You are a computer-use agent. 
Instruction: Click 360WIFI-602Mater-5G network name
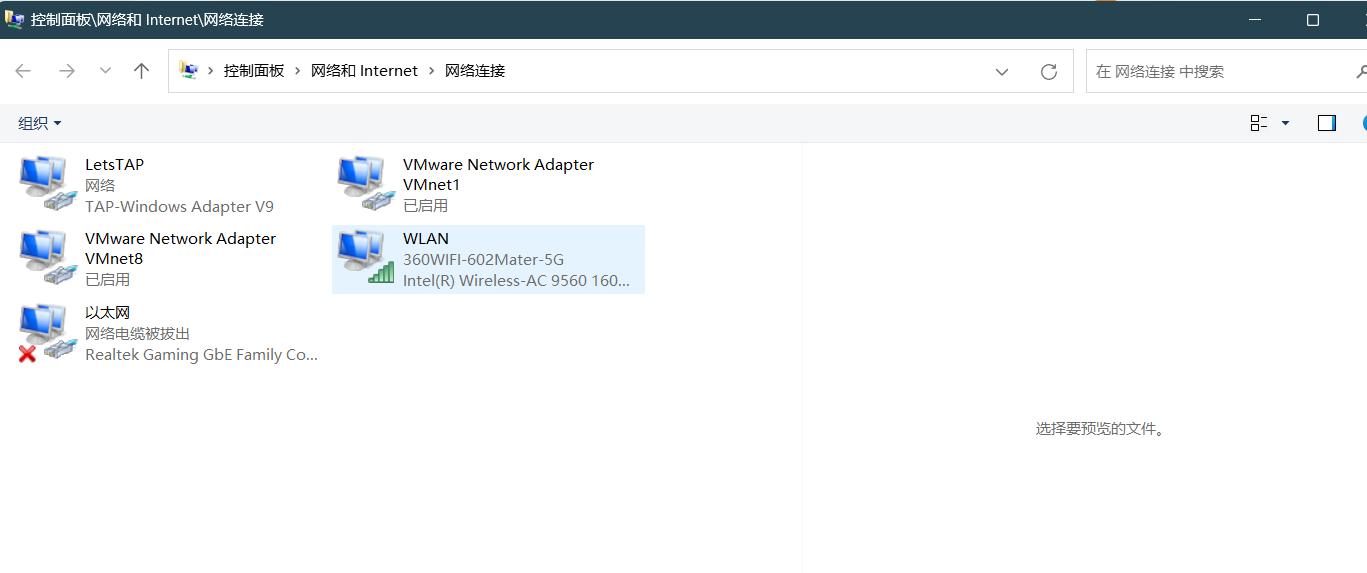pyautogui.click(x=483, y=259)
